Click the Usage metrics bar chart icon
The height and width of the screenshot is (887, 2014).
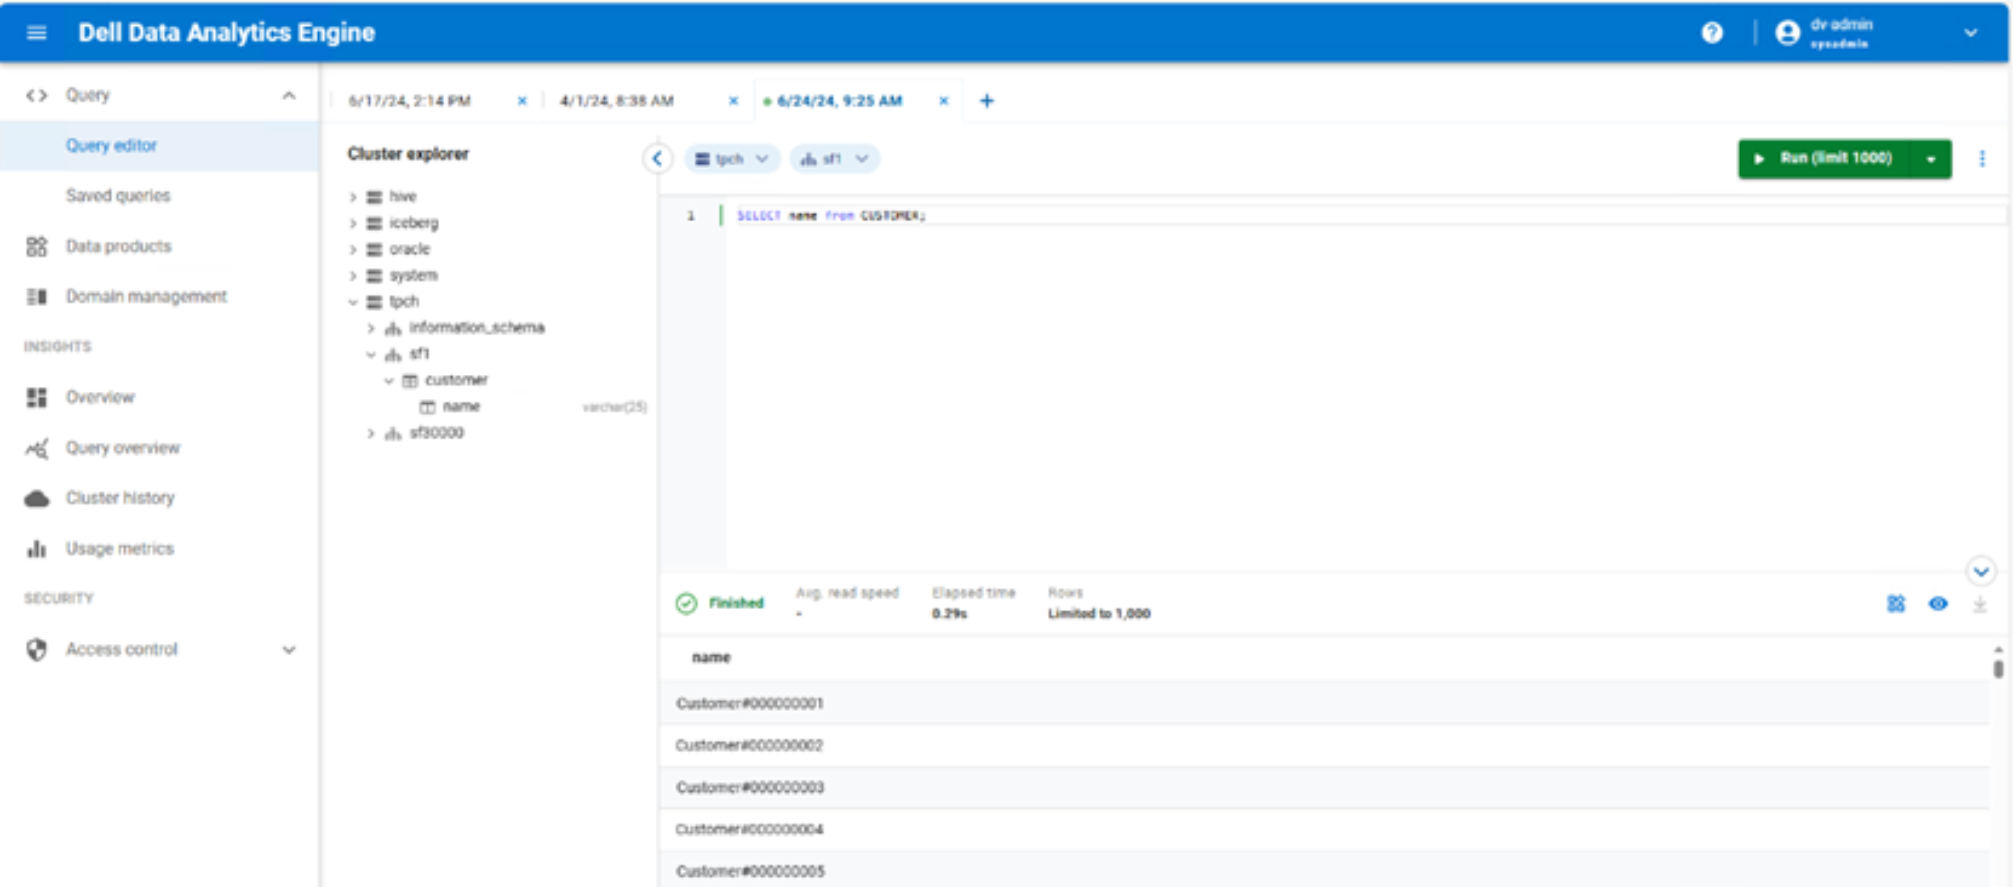[x=37, y=549]
